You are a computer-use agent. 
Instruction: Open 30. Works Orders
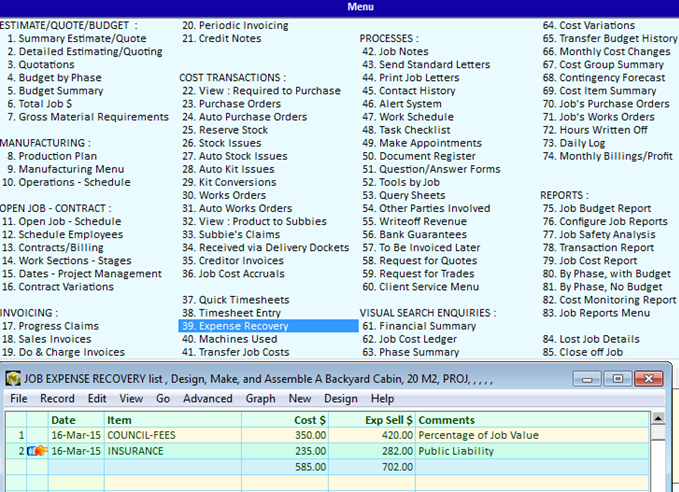224,195
